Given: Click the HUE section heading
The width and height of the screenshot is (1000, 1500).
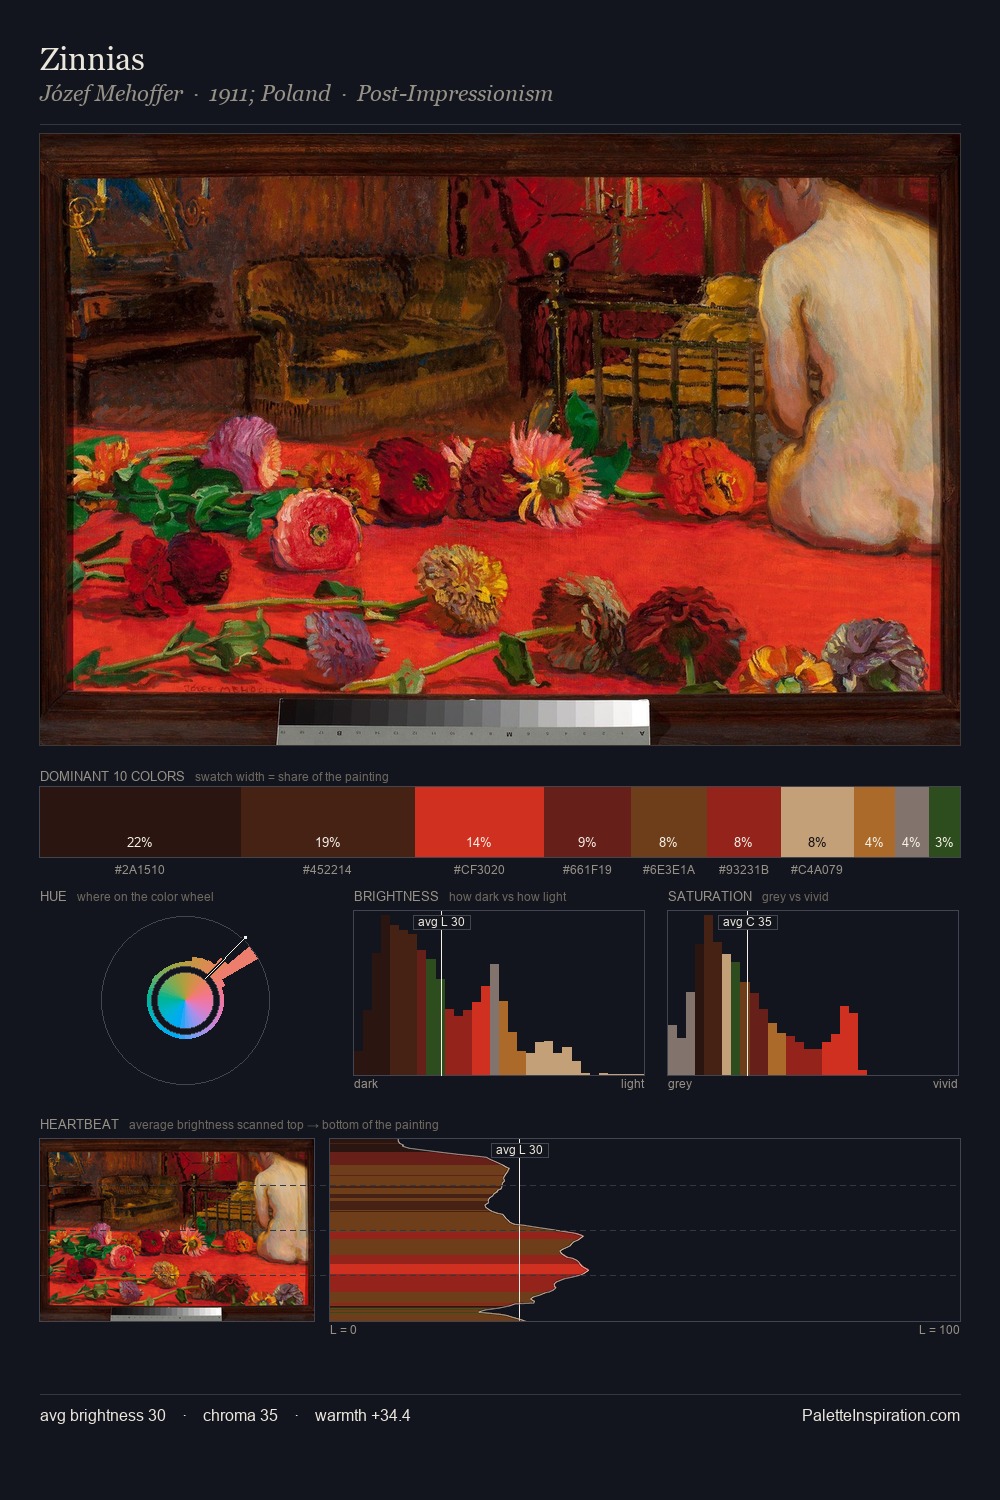Looking at the screenshot, I should [53, 896].
